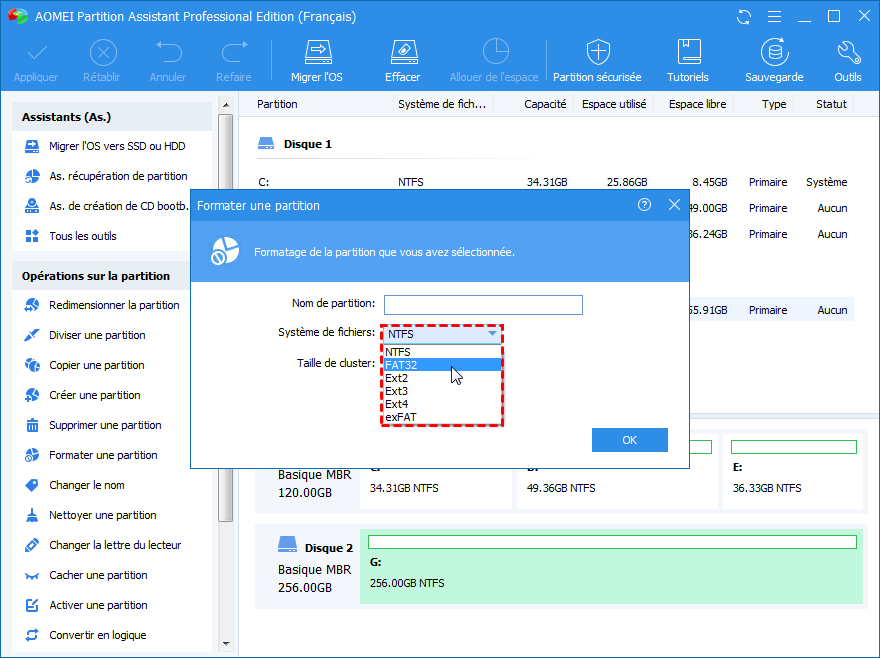
Task: Open Tous les outils
Action: pyautogui.click(x=71, y=236)
